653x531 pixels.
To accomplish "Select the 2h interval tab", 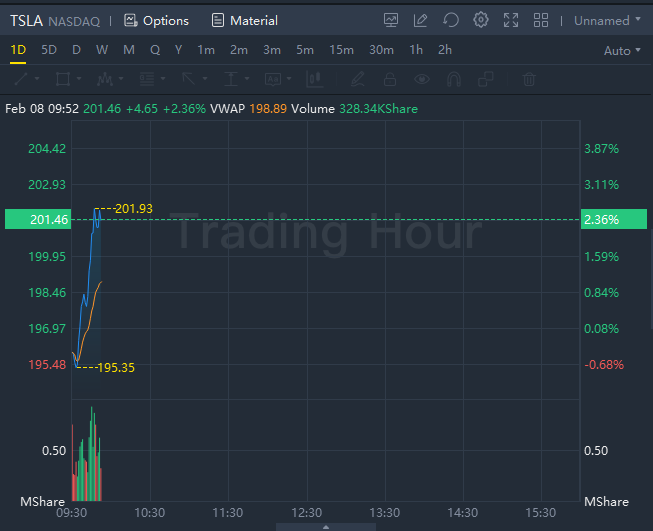I will click(x=445, y=50).
